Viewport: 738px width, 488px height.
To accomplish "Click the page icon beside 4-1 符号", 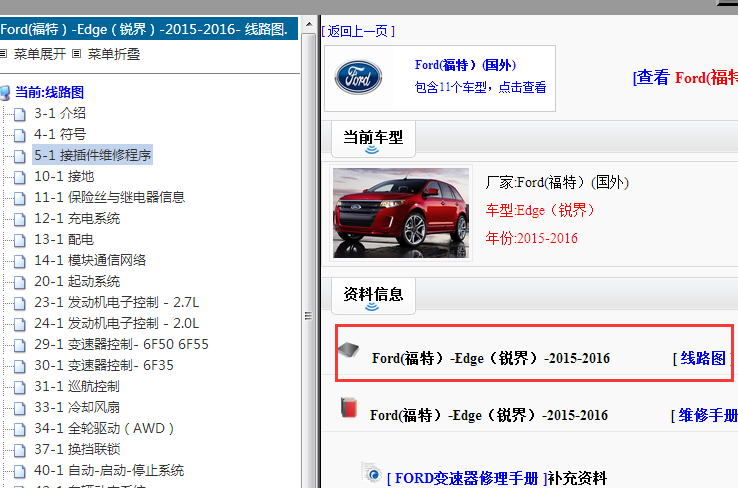I will [x=19, y=135].
